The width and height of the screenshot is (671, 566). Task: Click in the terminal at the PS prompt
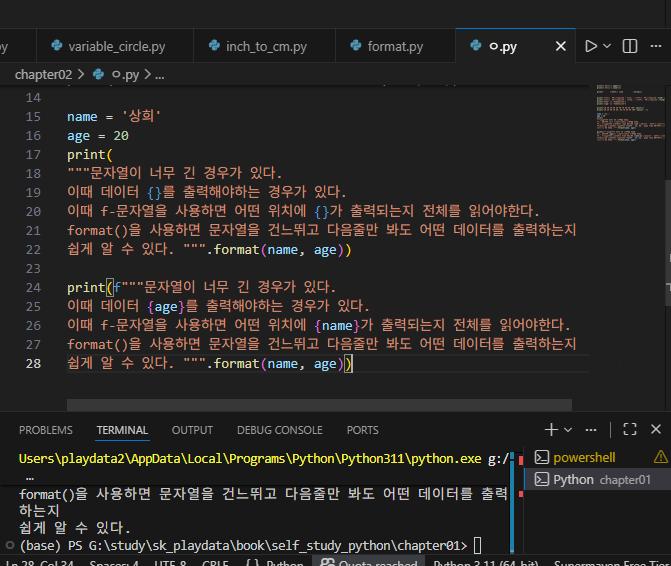478,545
